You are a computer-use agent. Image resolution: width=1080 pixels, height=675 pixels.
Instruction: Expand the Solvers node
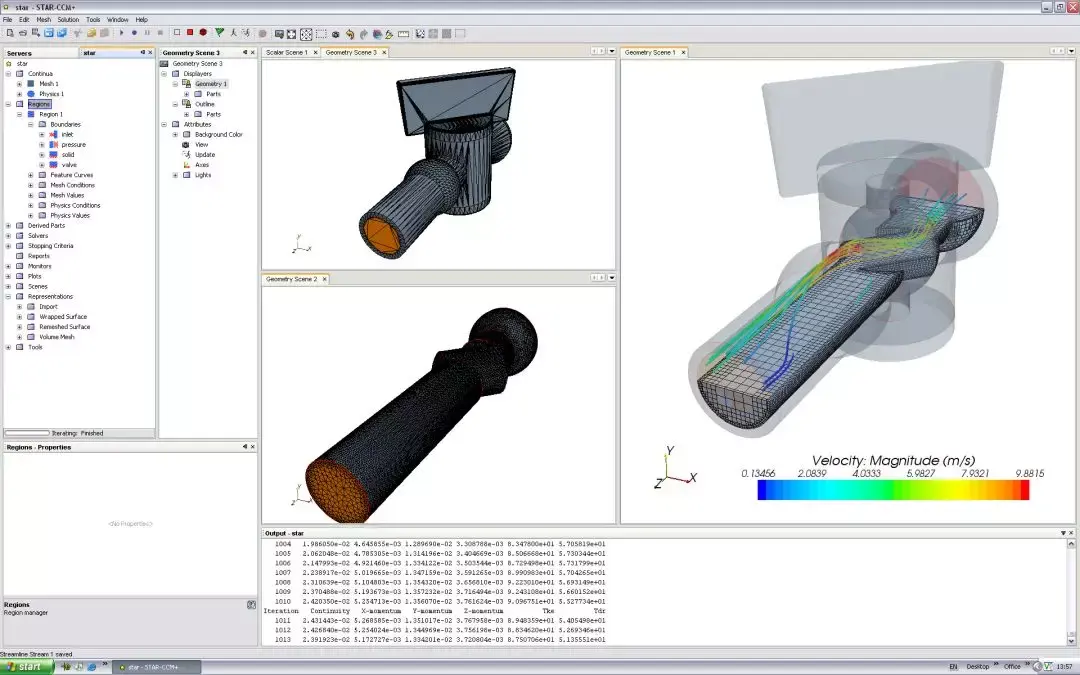(8, 236)
